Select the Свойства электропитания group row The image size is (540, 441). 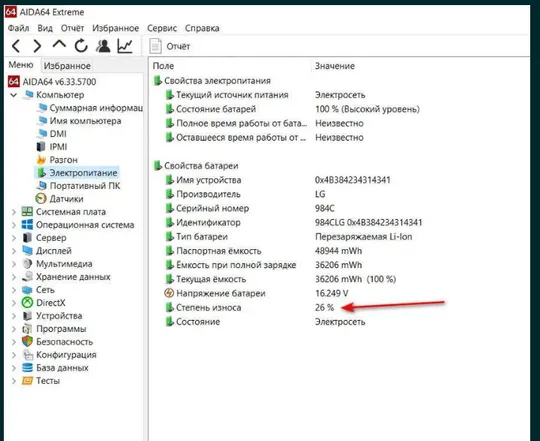click(212, 81)
